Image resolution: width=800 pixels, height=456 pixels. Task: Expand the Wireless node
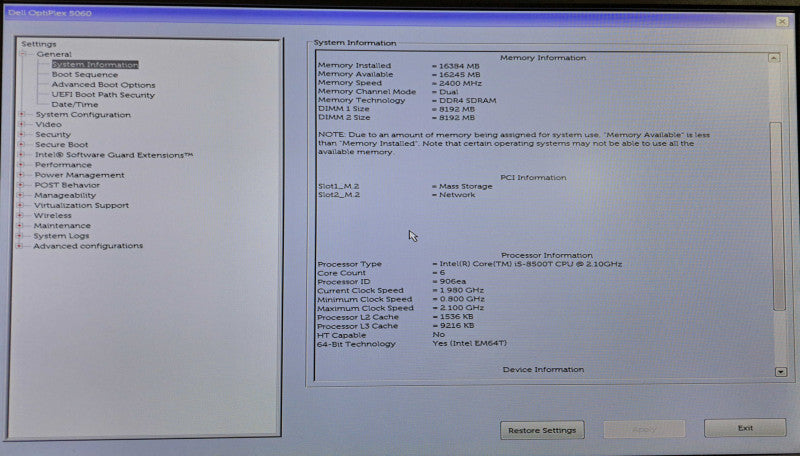pyautogui.click(x=20, y=215)
